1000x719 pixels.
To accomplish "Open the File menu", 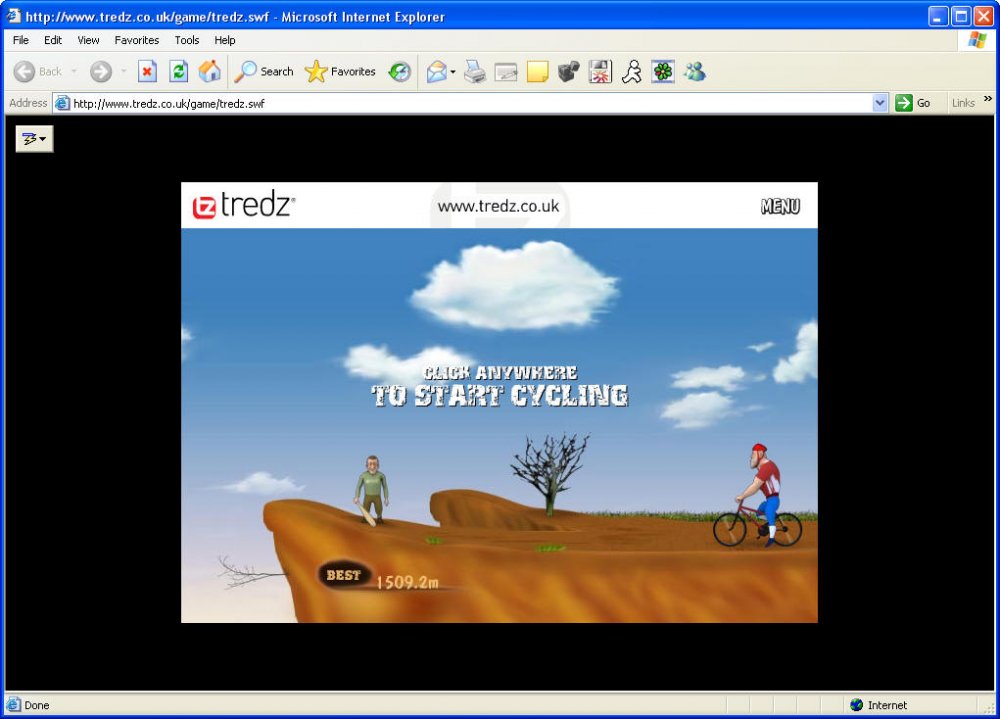I will [x=21, y=40].
